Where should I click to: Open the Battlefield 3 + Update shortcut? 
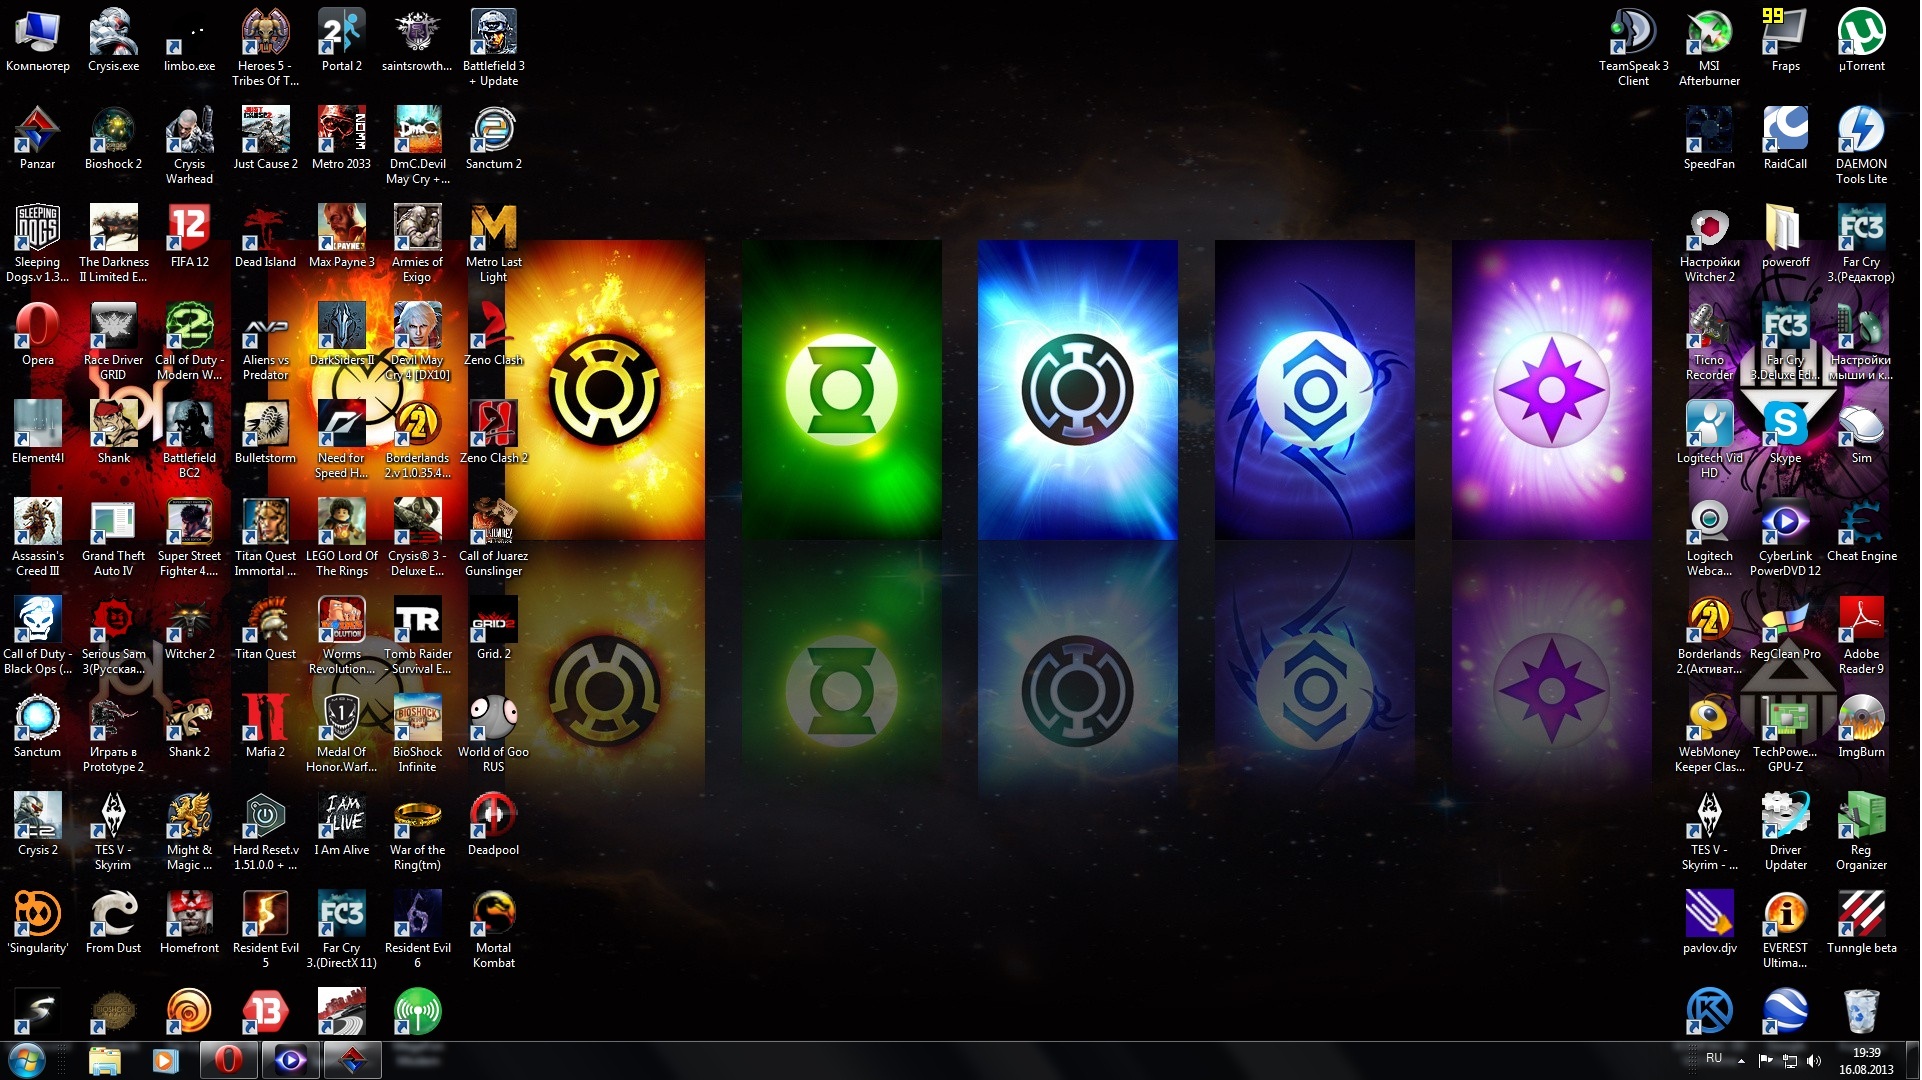click(493, 48)
